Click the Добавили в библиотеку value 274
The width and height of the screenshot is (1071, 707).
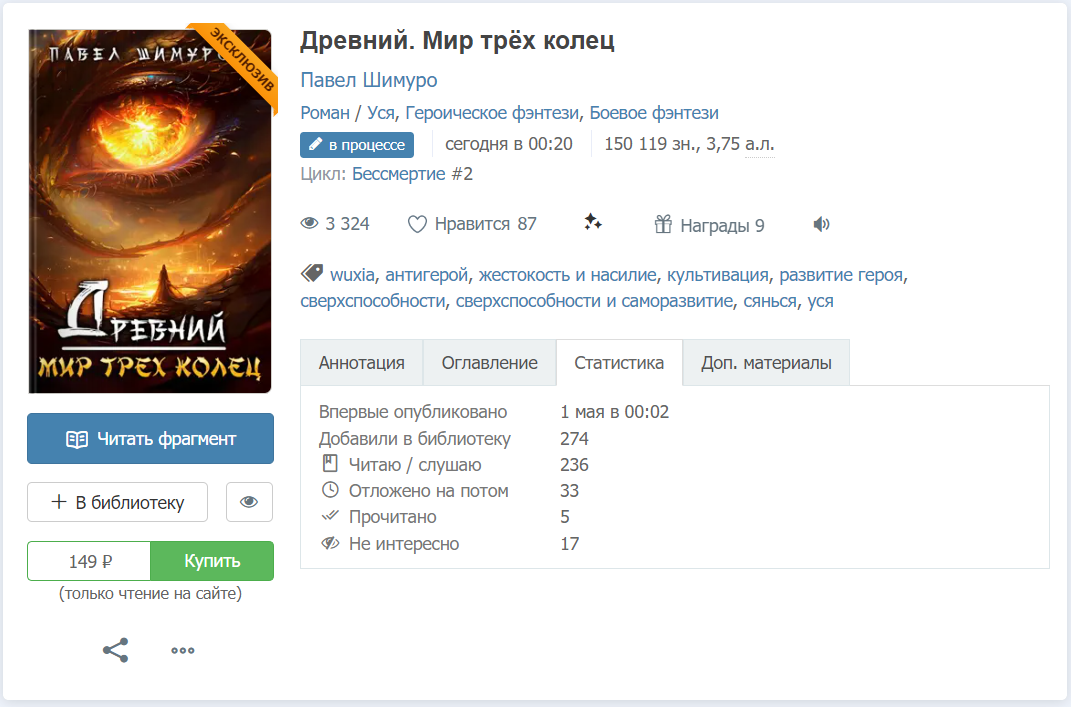pos(574,439)
